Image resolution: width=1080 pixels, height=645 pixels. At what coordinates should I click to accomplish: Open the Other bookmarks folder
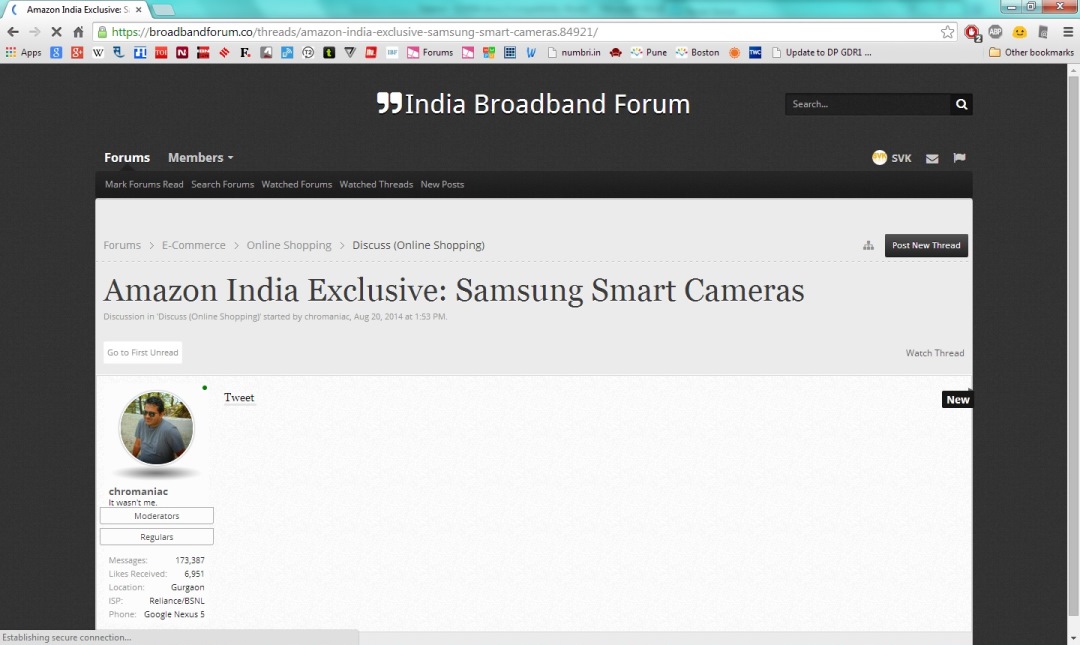click(1031, 52)
